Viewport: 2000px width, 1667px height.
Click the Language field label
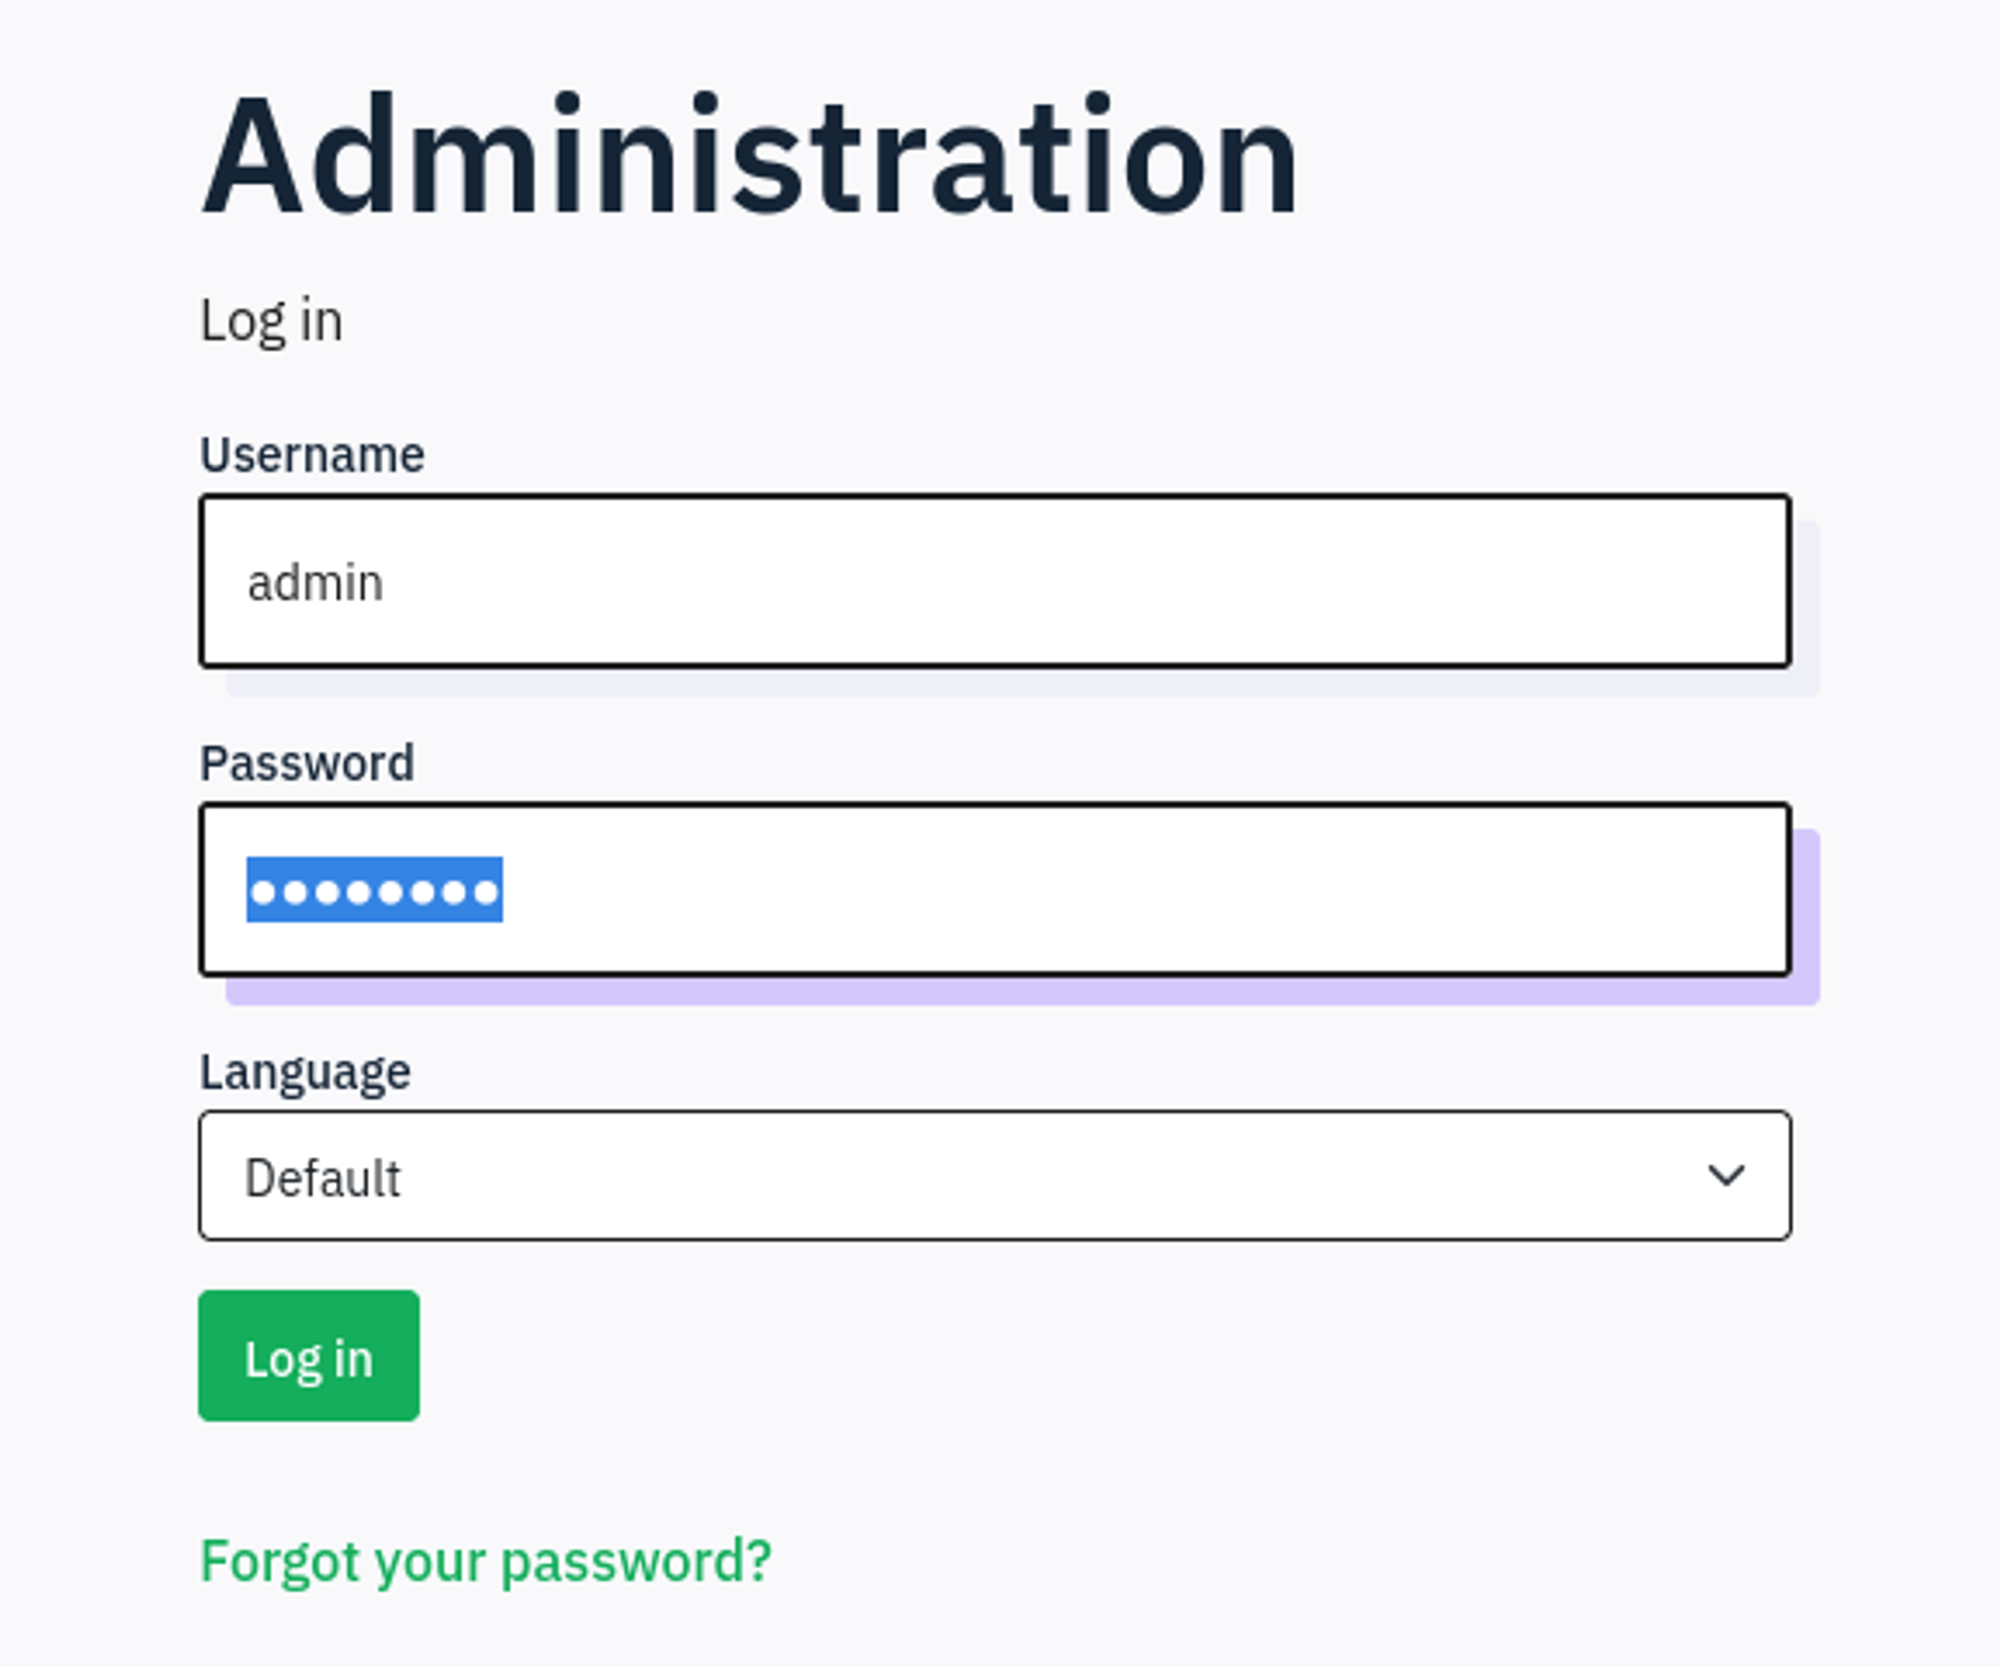(305, 1072)
